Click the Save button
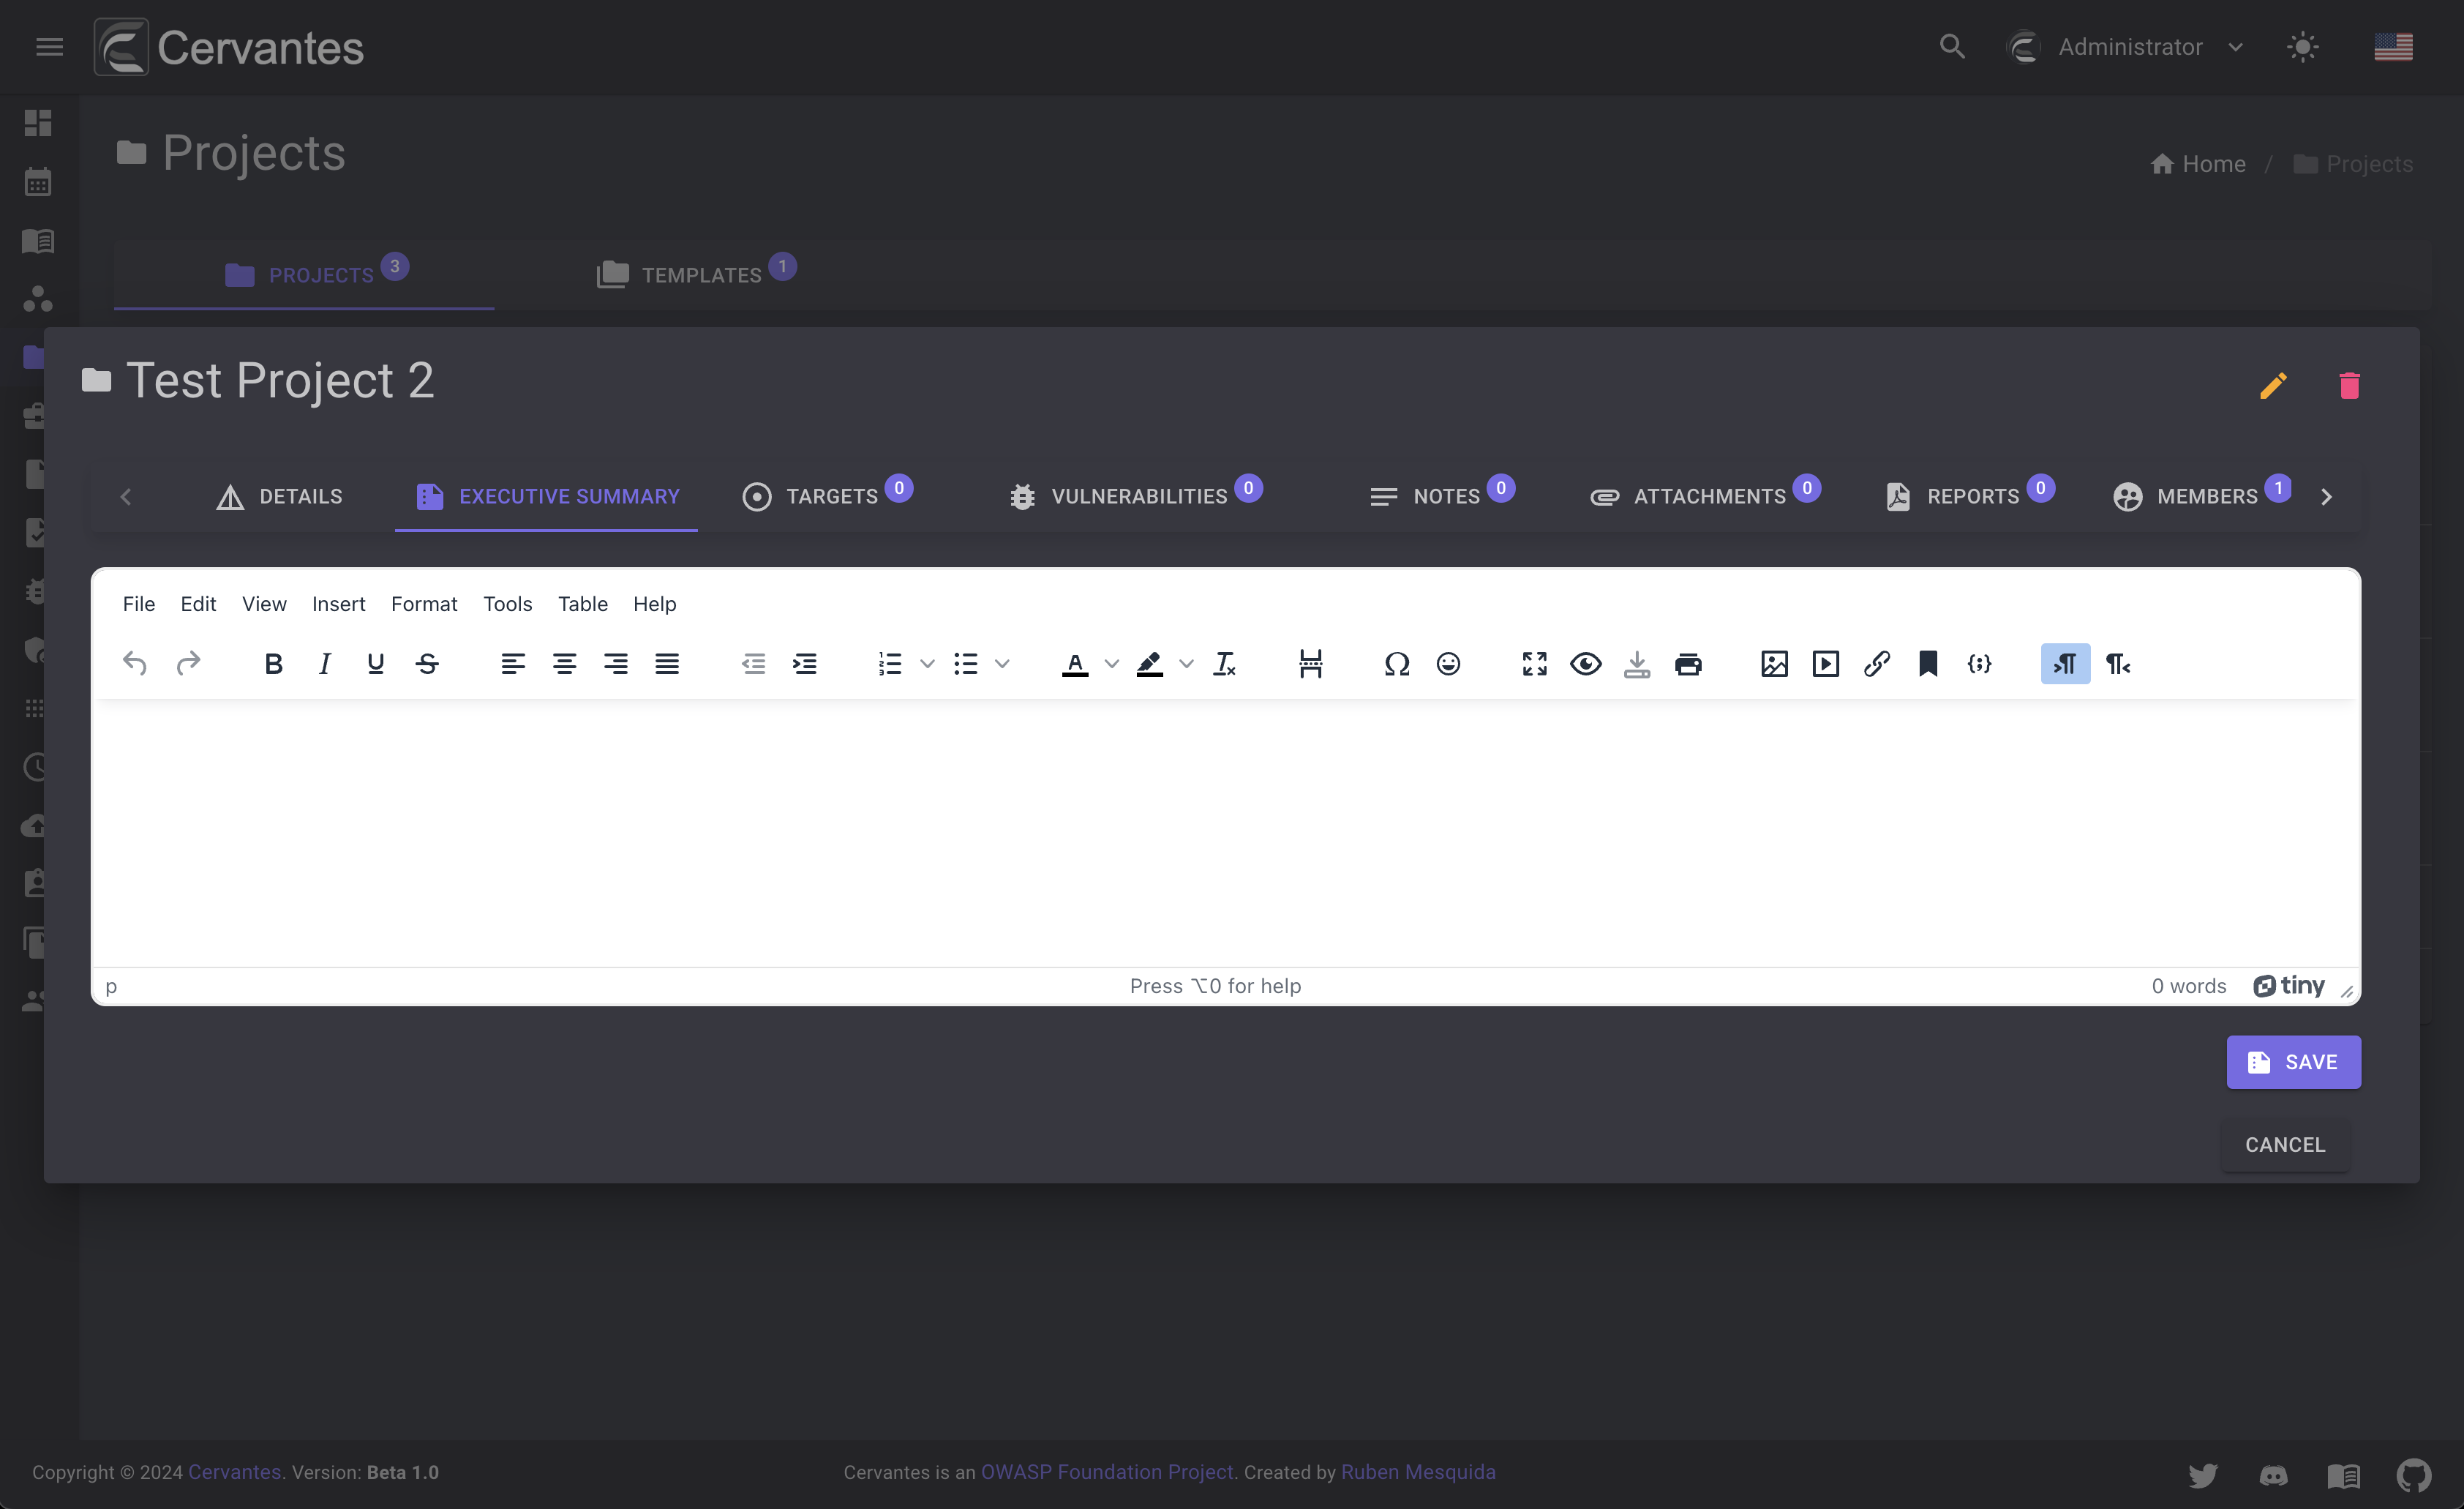2464x1509 pixels. [x=2293, y=1062]
